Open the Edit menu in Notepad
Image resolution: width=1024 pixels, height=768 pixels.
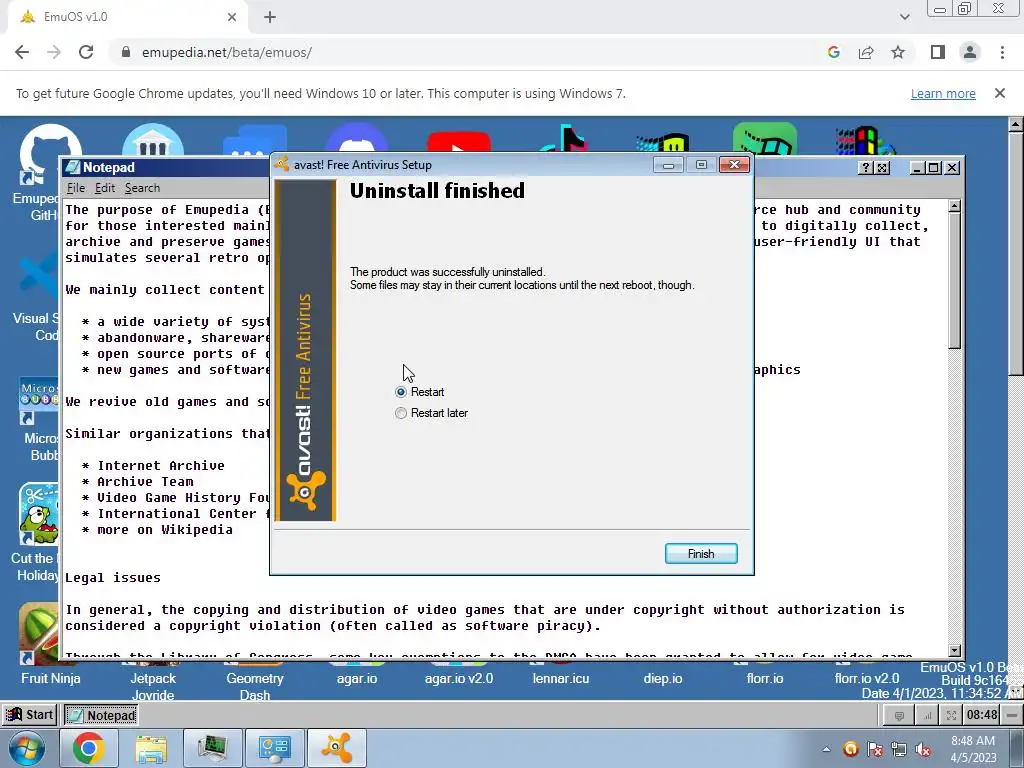(x=104, y=188)
